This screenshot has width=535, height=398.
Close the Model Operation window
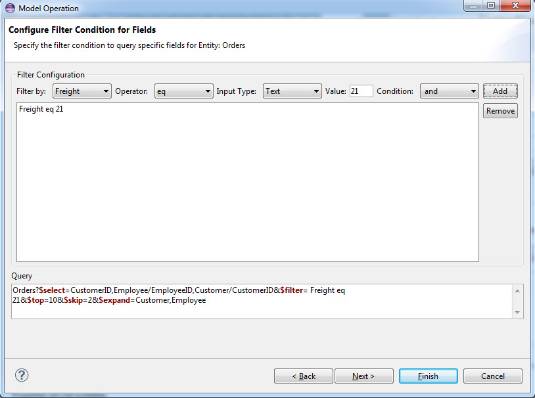tap(515, 5)
